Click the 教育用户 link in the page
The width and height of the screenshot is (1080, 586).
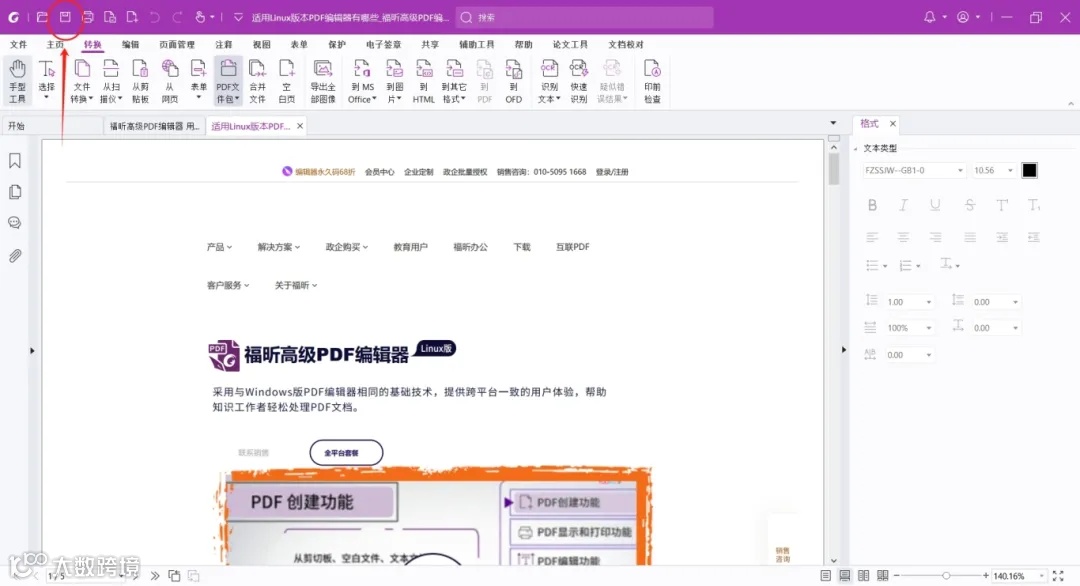coord(411,247)
